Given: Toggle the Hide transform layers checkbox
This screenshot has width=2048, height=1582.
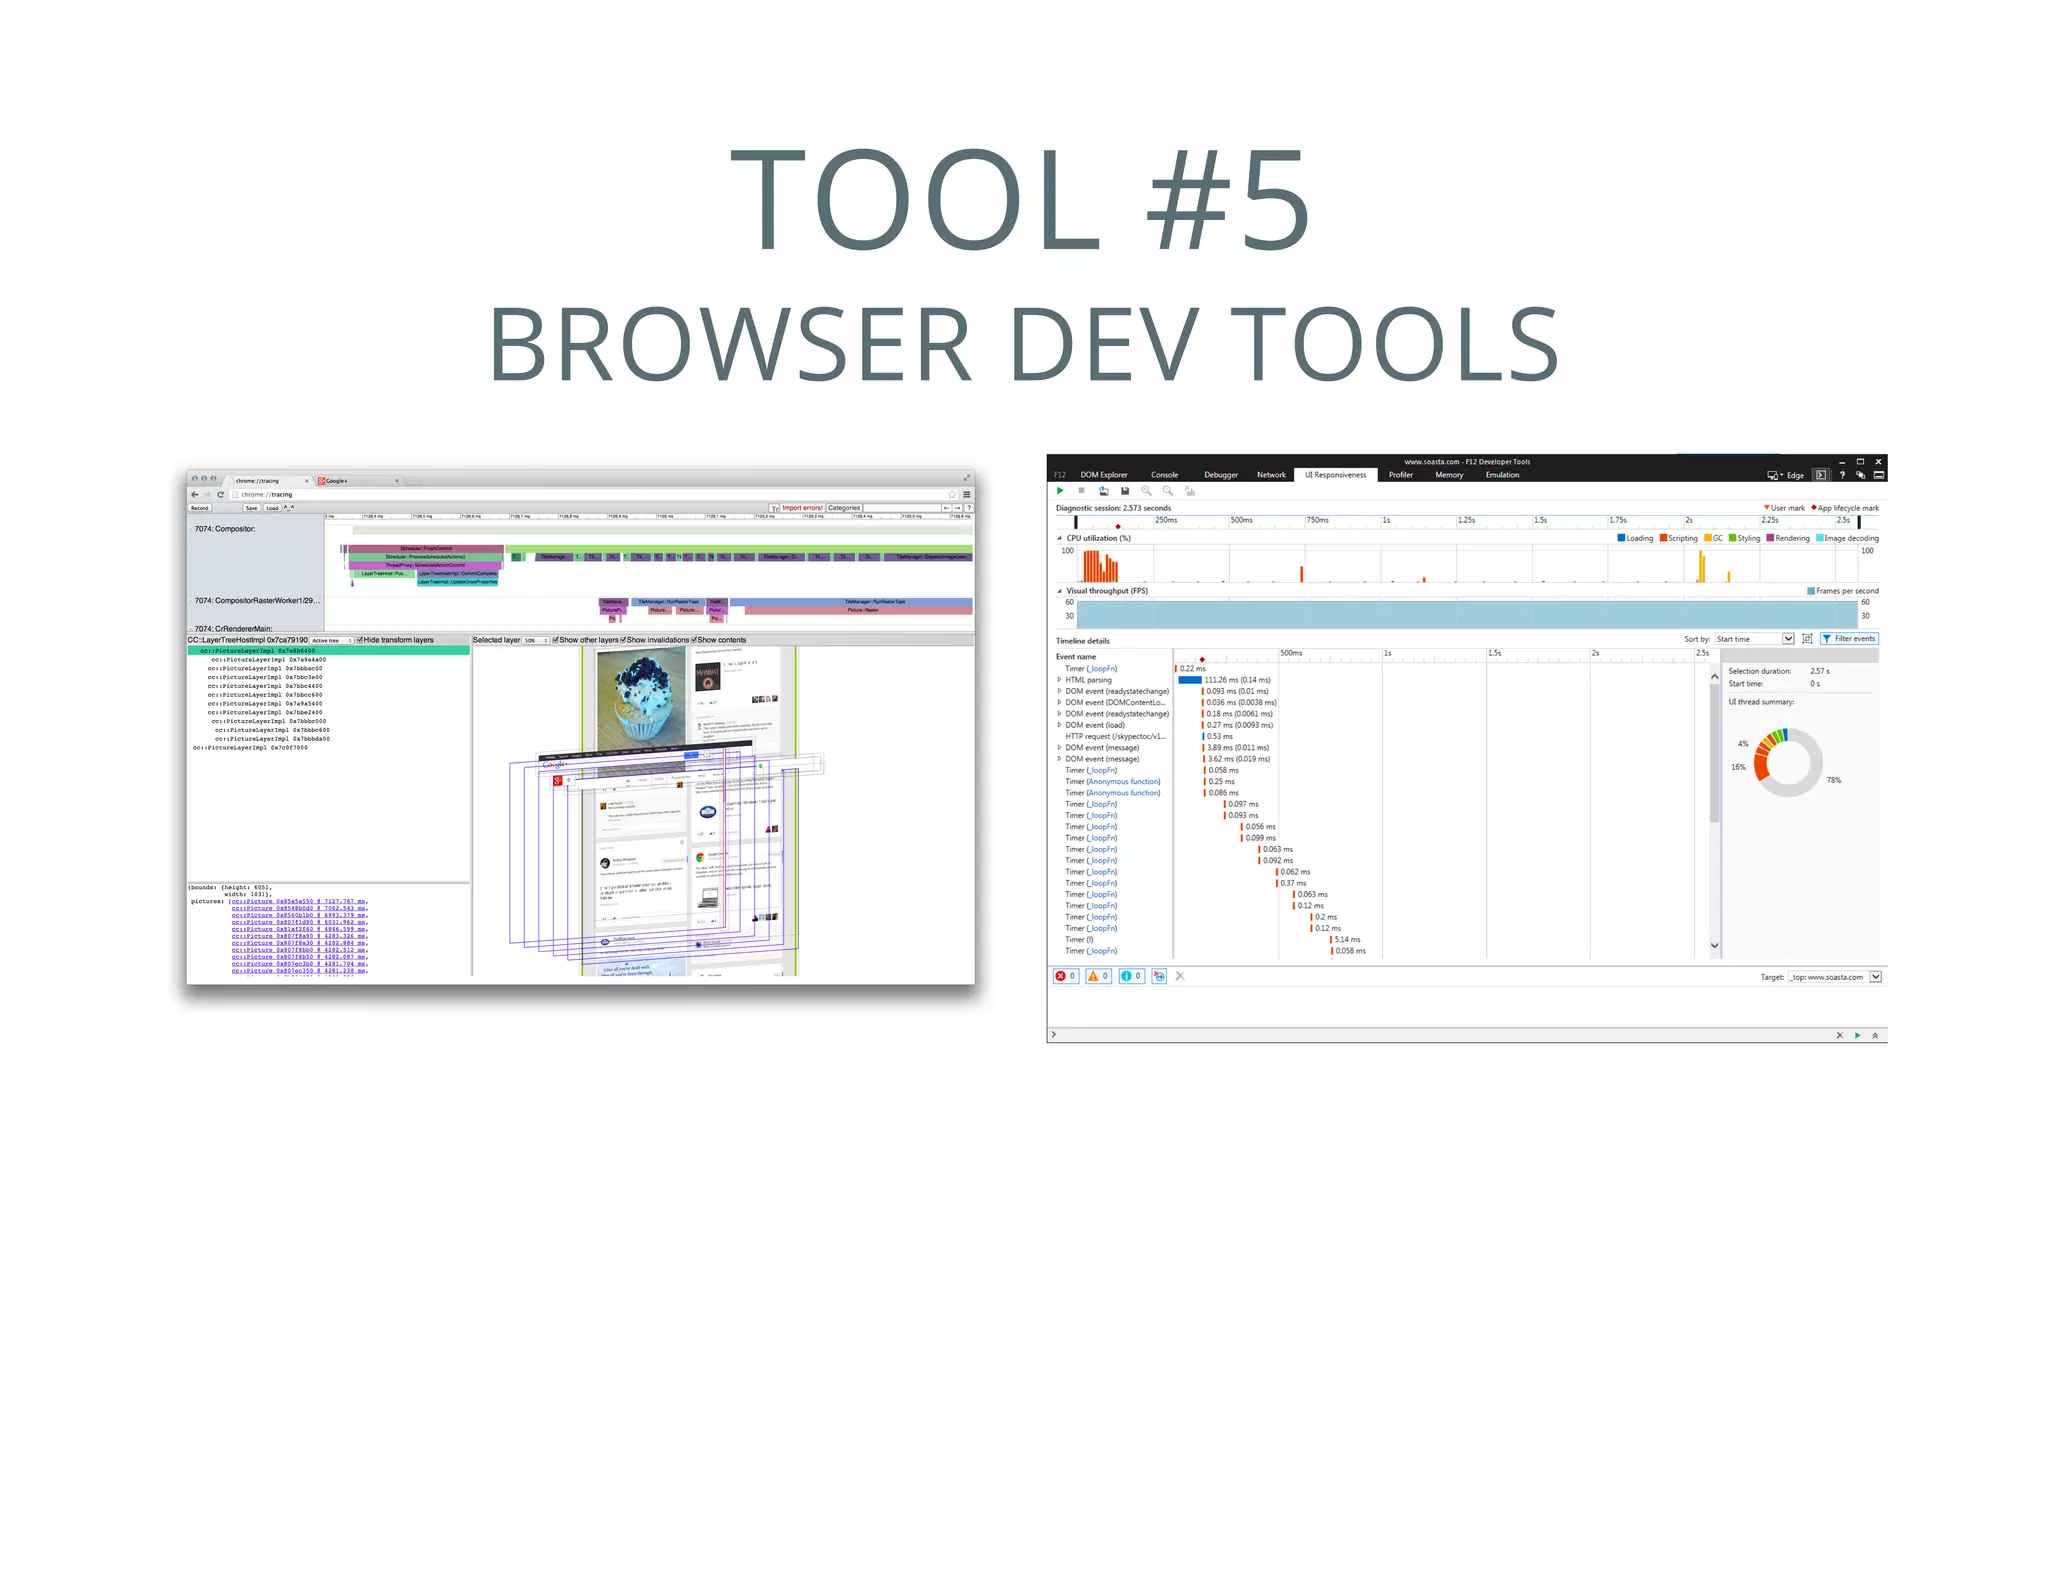Looking at the screenshot, I should point(360,640).
